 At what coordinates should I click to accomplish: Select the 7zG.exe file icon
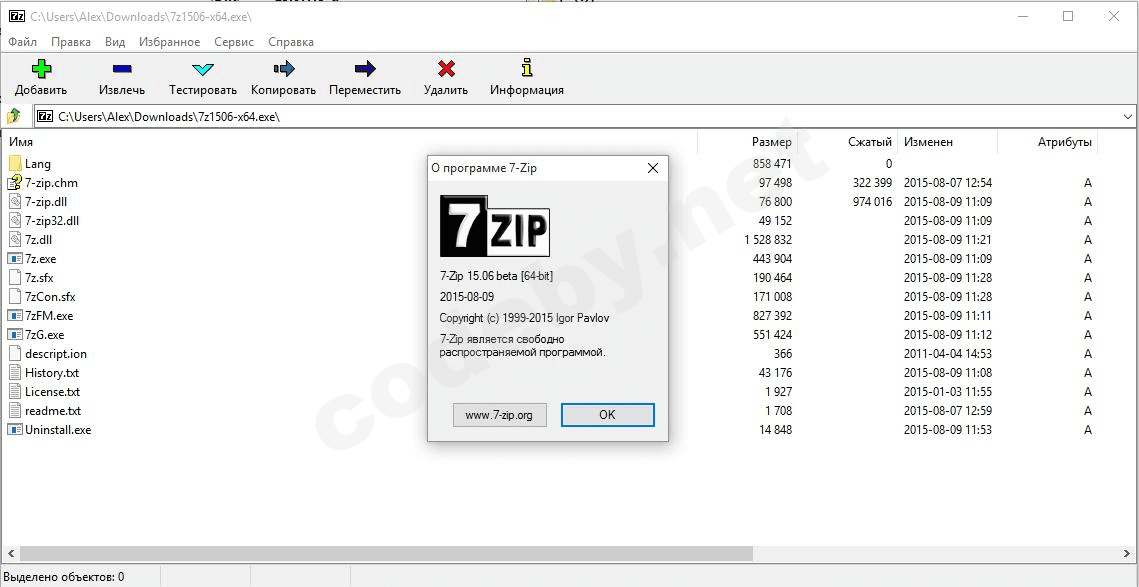click(15, 335)
